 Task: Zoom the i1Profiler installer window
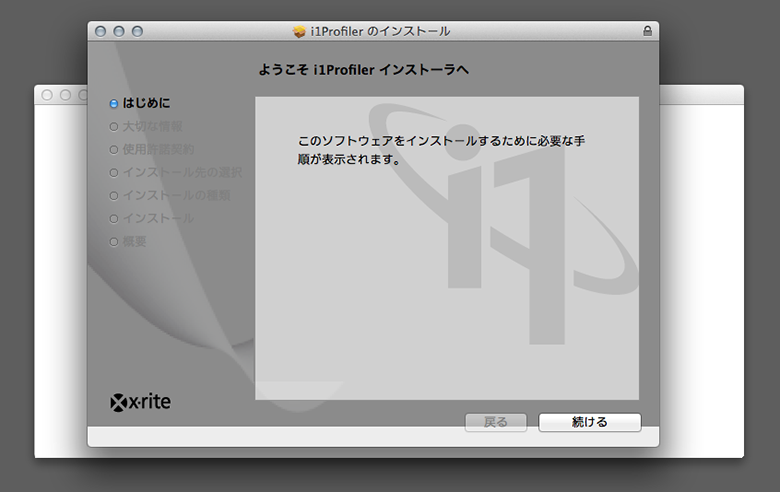tap(137, 31)
